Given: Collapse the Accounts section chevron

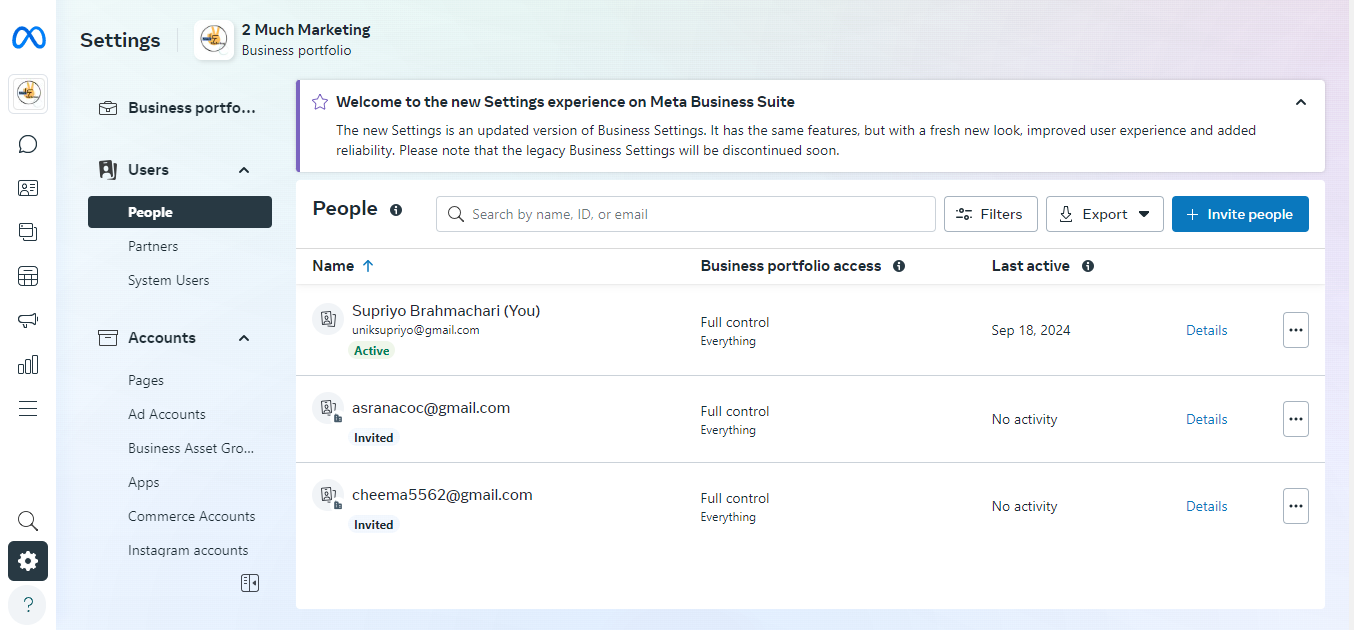Looking at the screenshot, I should click(x=244, y=338).
